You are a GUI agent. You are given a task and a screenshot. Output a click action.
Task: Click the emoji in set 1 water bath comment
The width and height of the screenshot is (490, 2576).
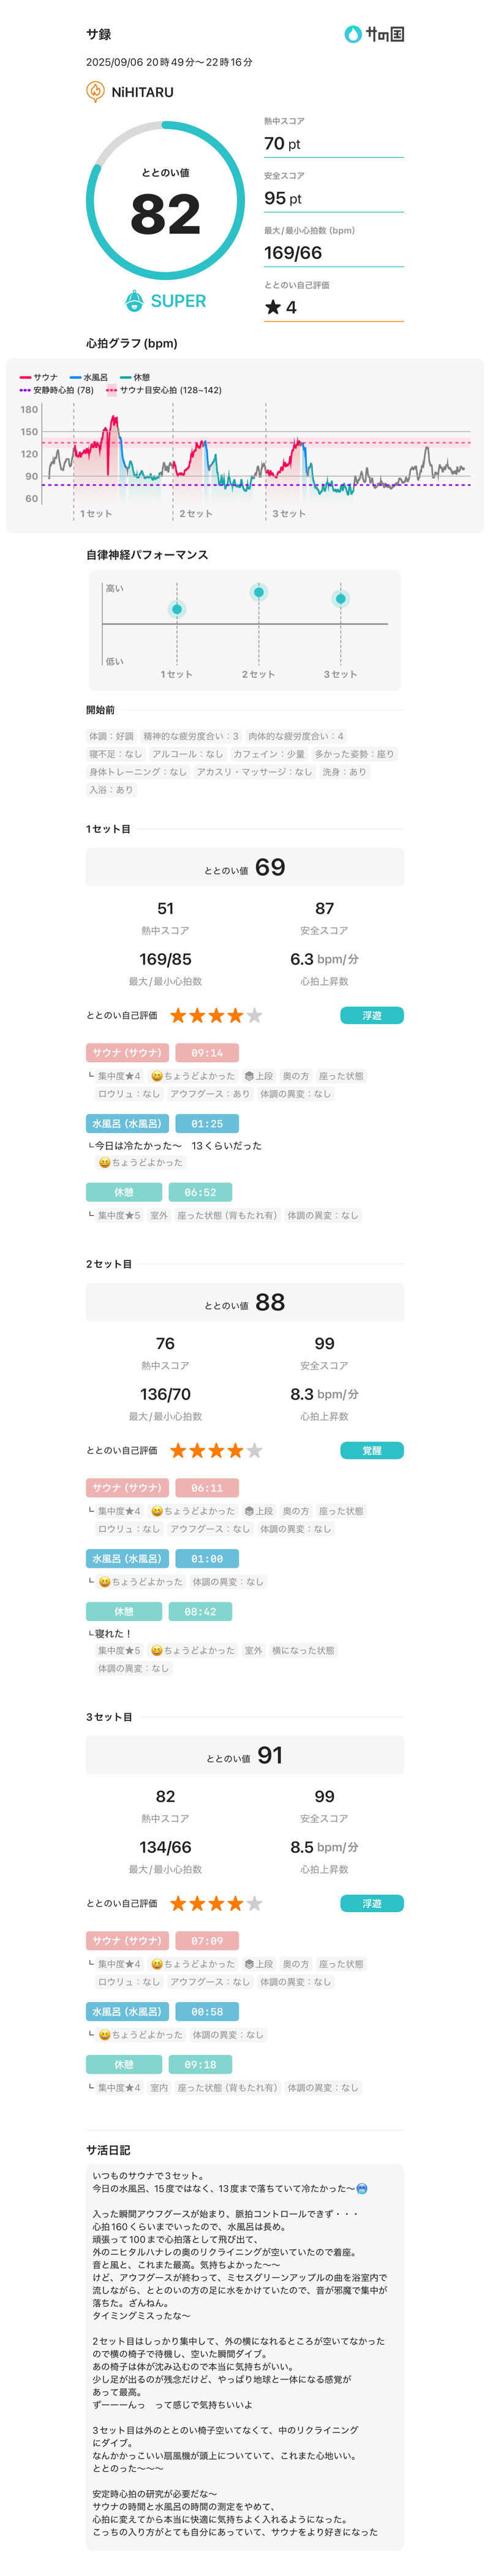[104, 1162]
